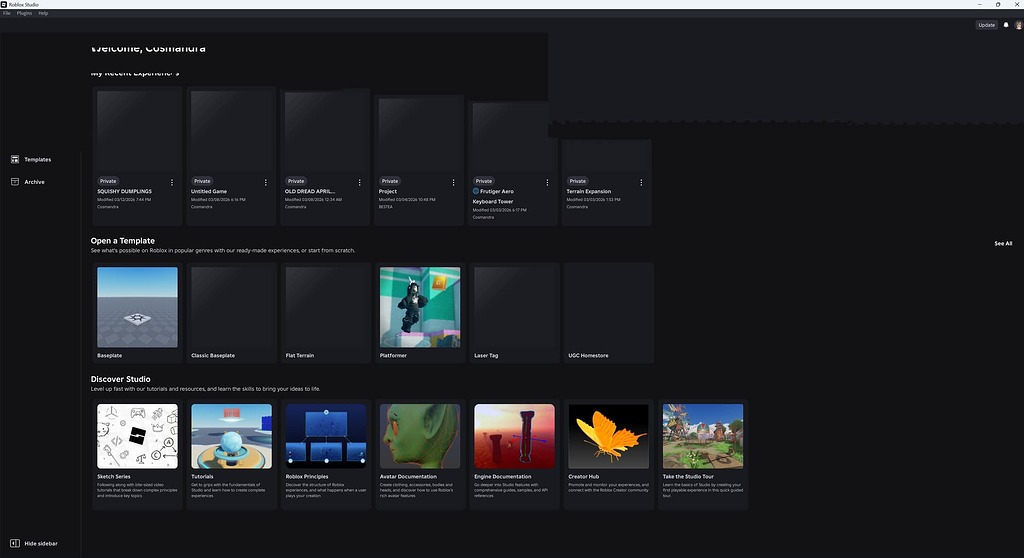Click the Frutiger Aero globe icon
Screen dimensions: 1024x558
click(x=476, y=191)
